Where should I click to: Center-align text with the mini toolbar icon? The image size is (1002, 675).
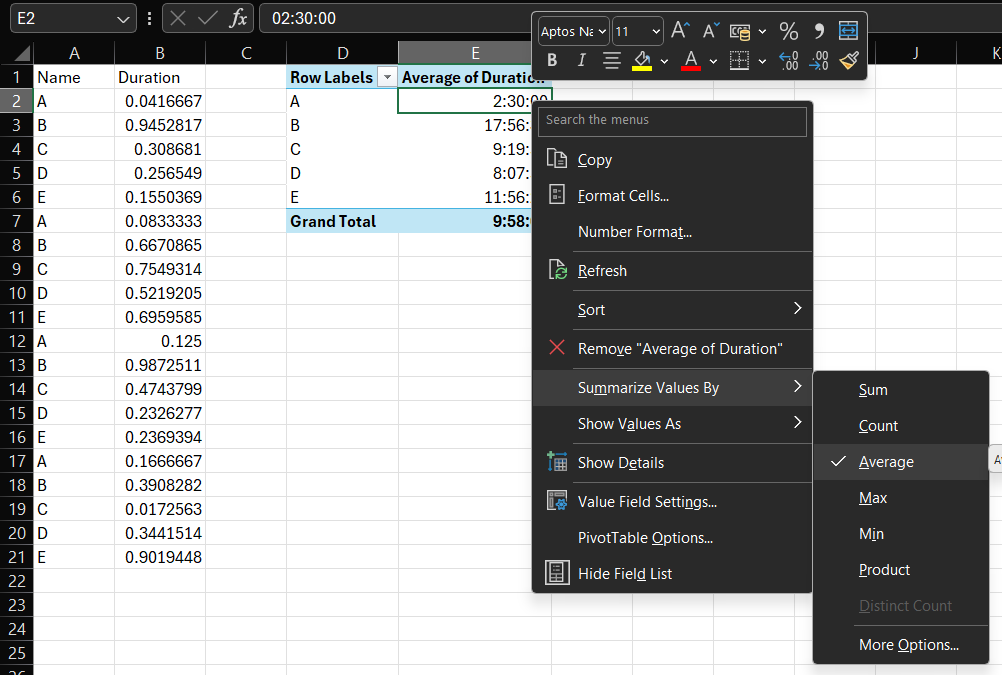612,61
